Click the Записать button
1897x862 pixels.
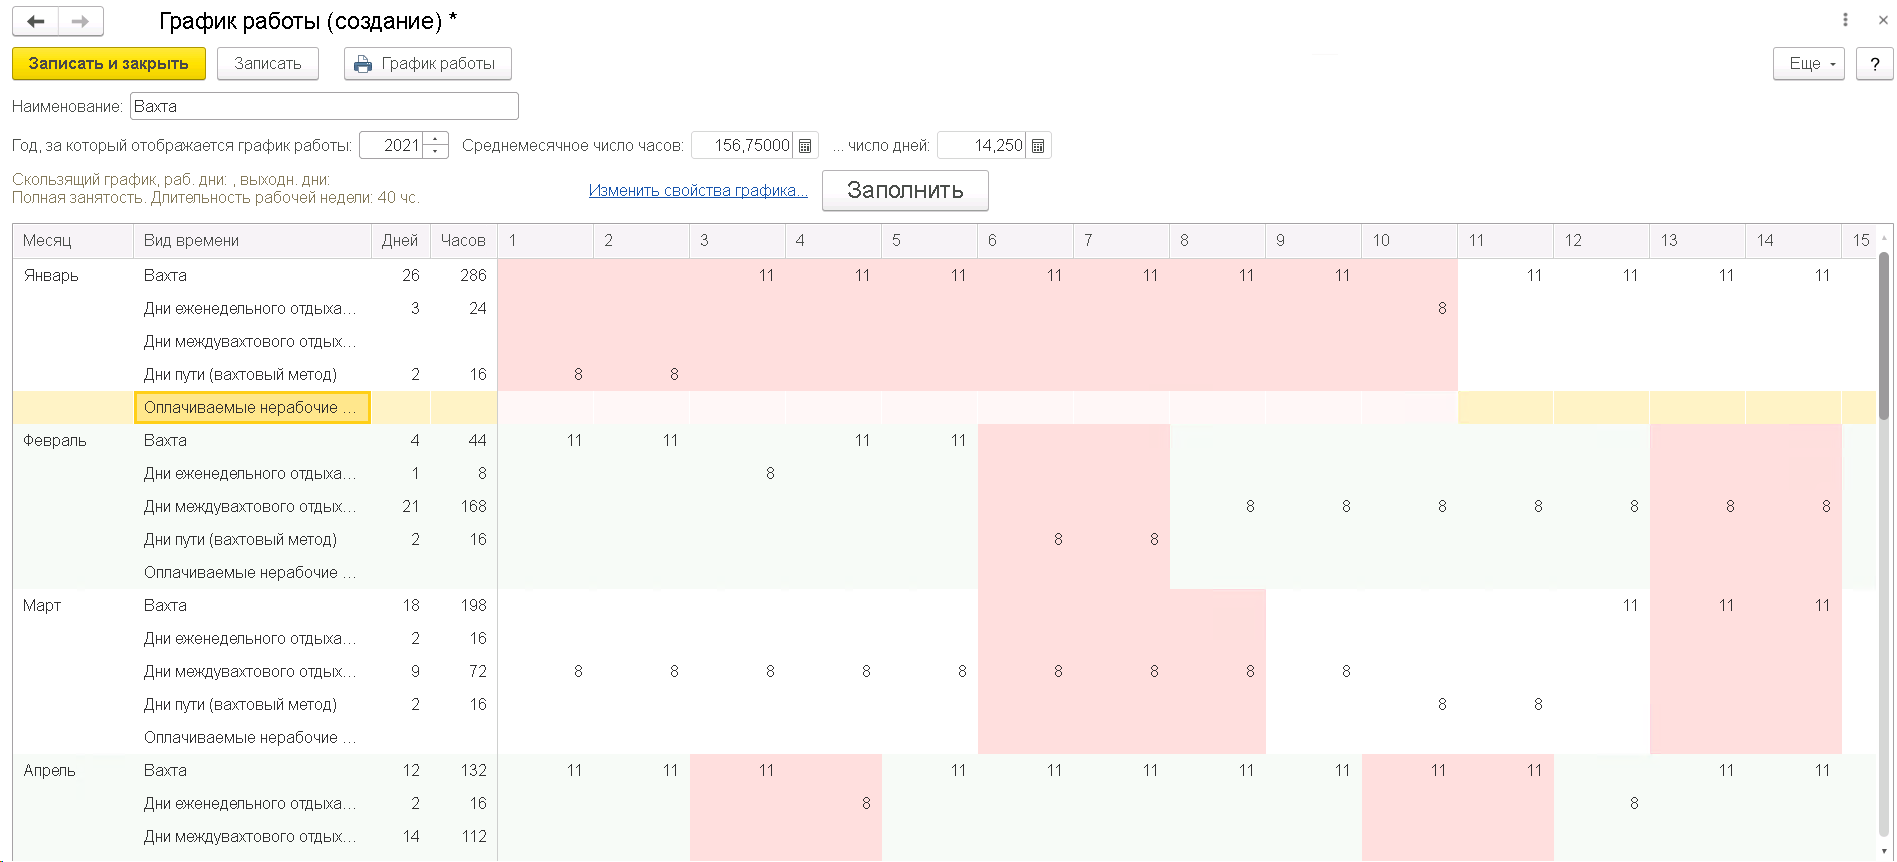267,64
